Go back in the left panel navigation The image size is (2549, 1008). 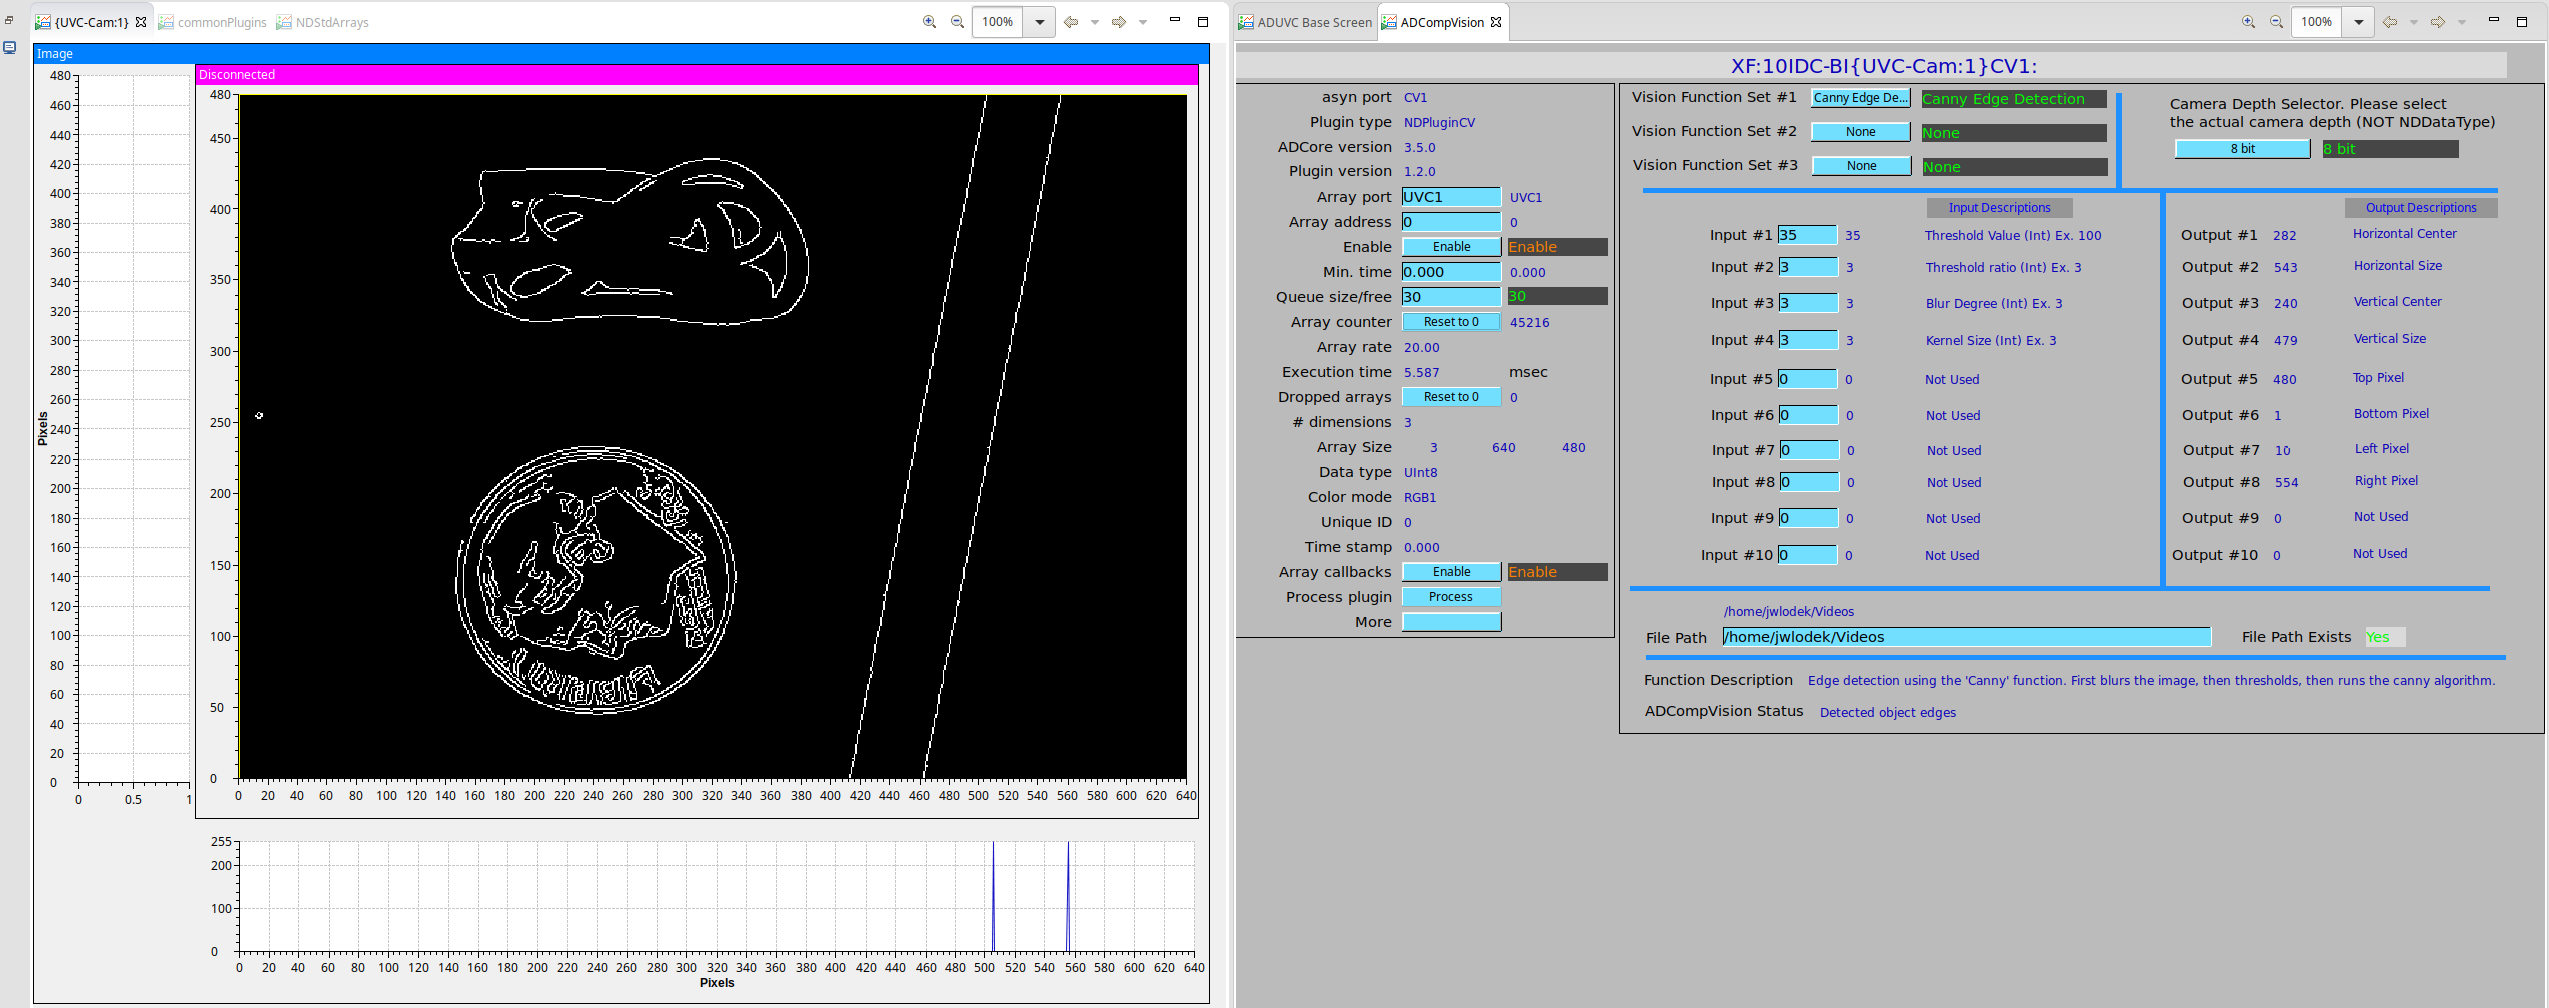pyautogui.click(x=1071, y=22)
